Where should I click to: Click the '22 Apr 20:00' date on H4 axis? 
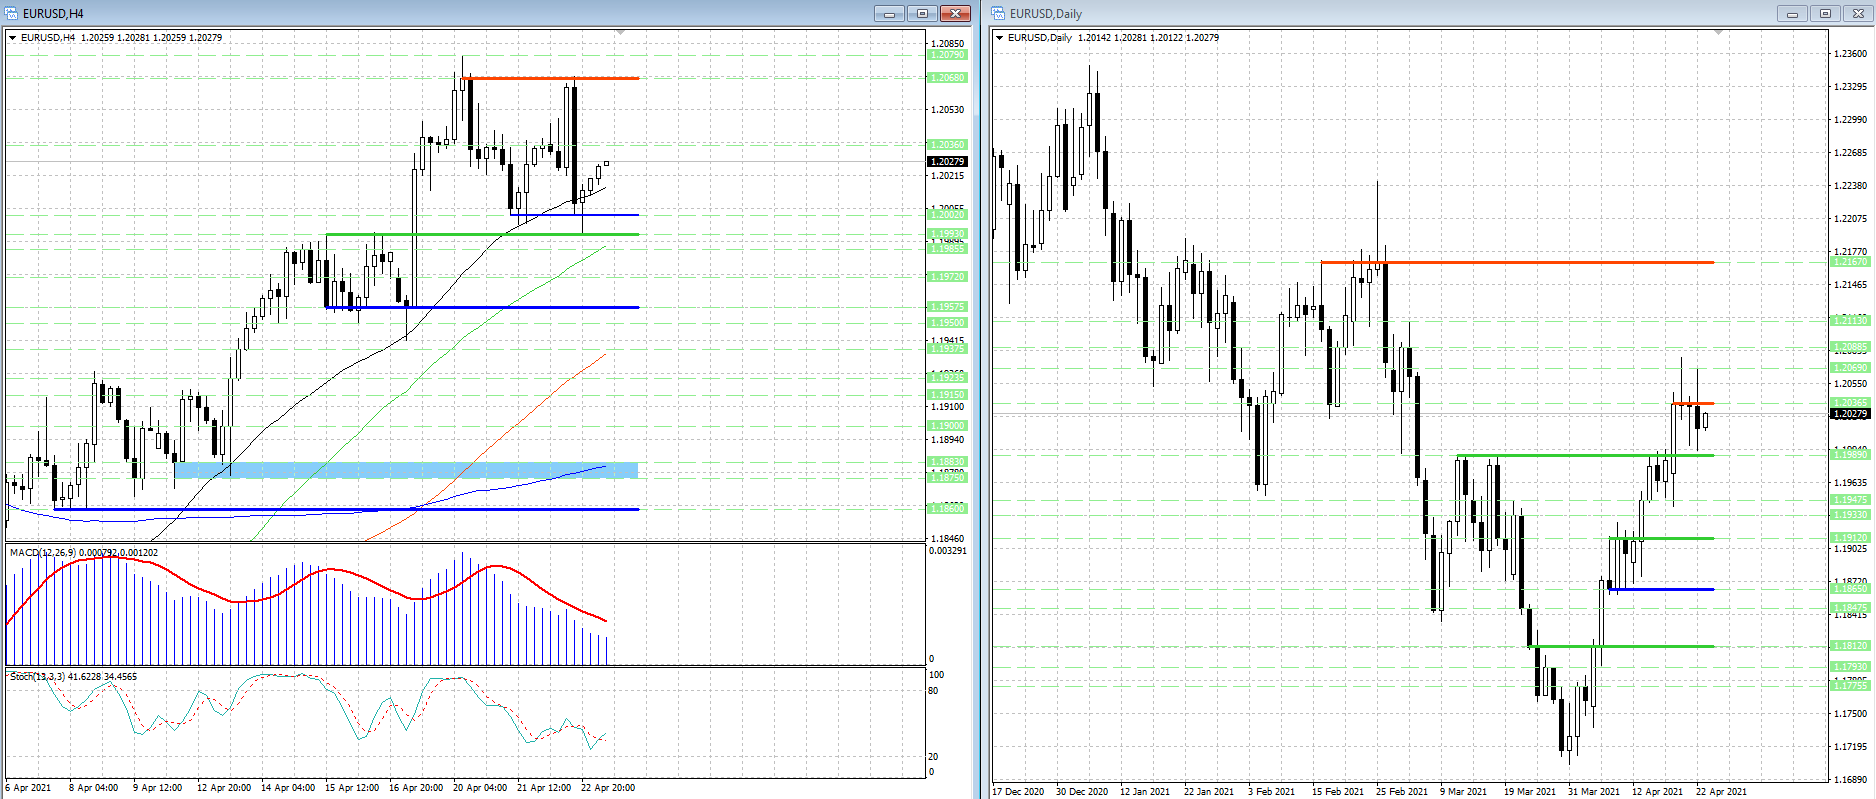[x=608, y=788]
